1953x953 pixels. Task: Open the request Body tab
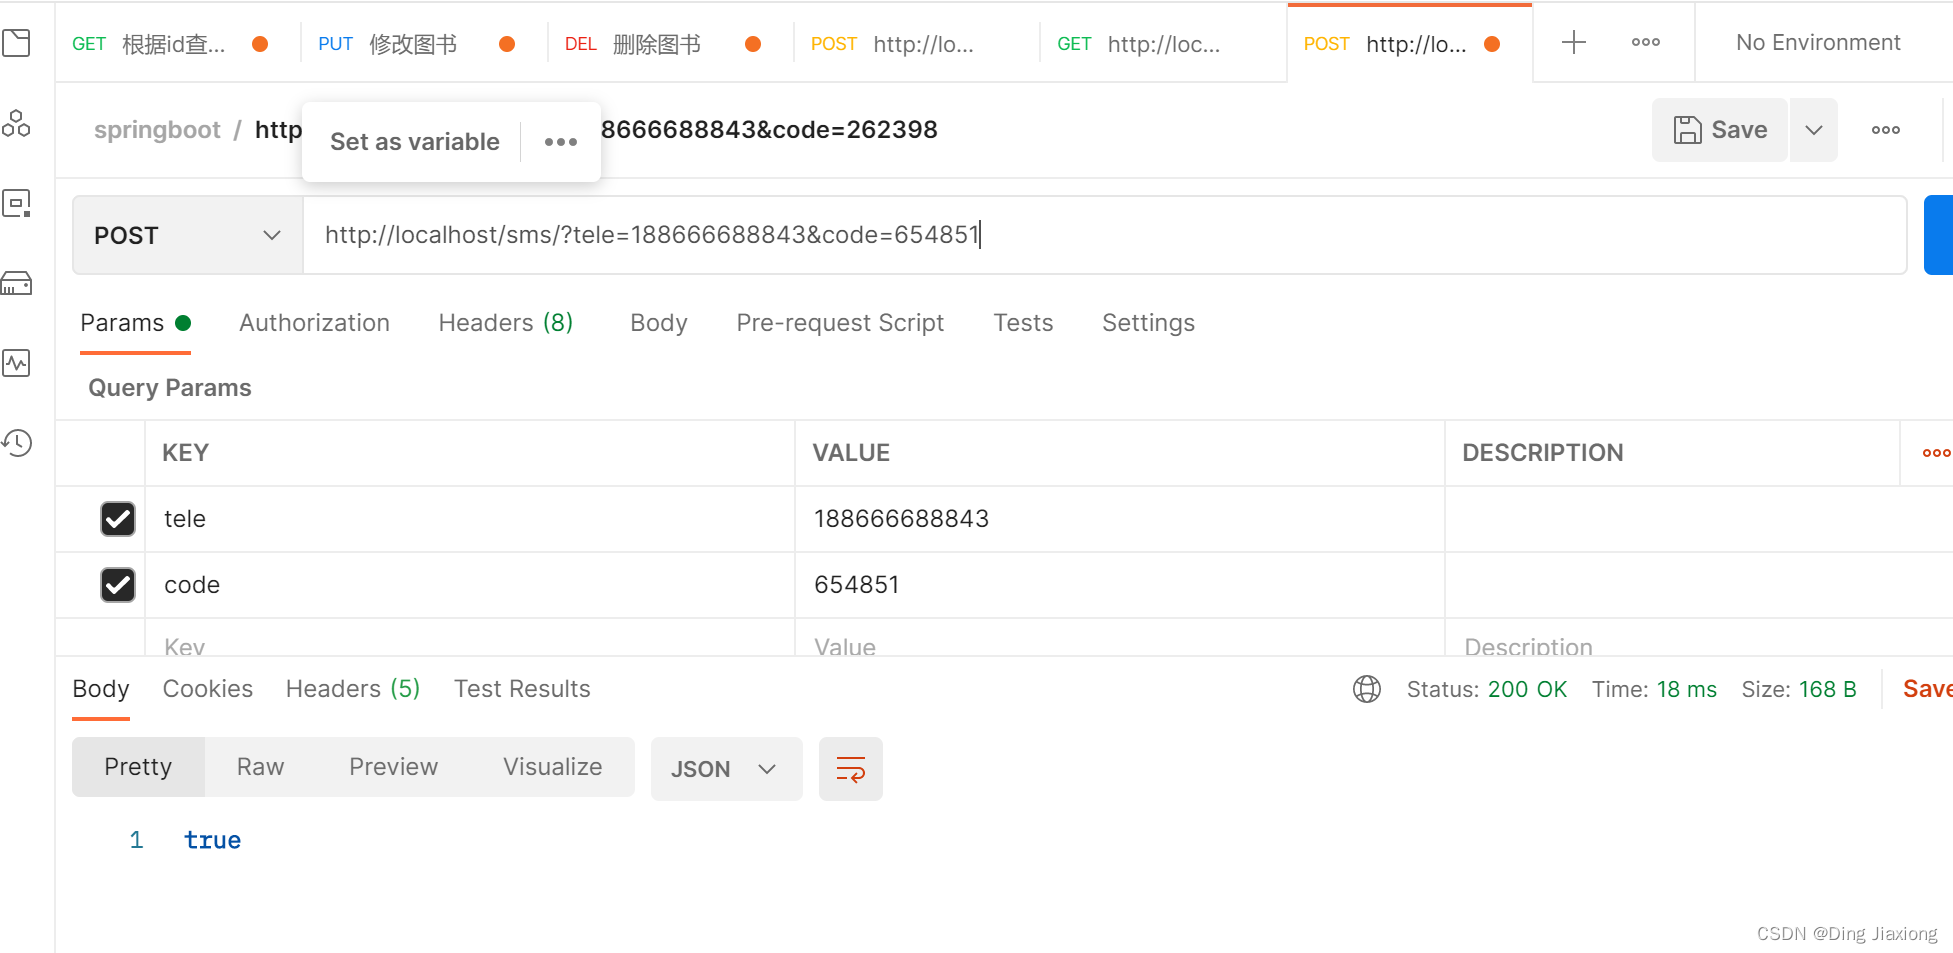[x=659, y=323]
